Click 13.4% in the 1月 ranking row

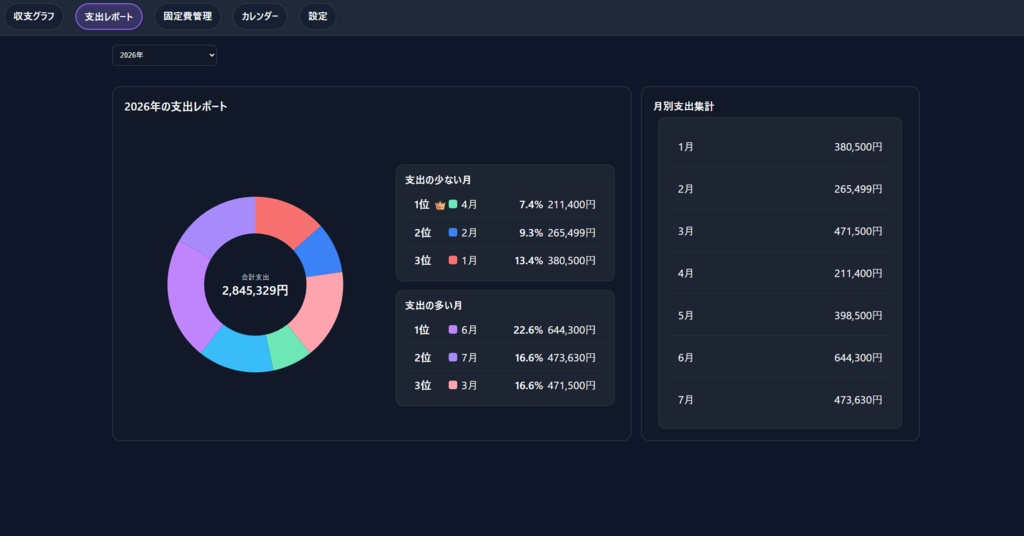click(x=528, y=260)
